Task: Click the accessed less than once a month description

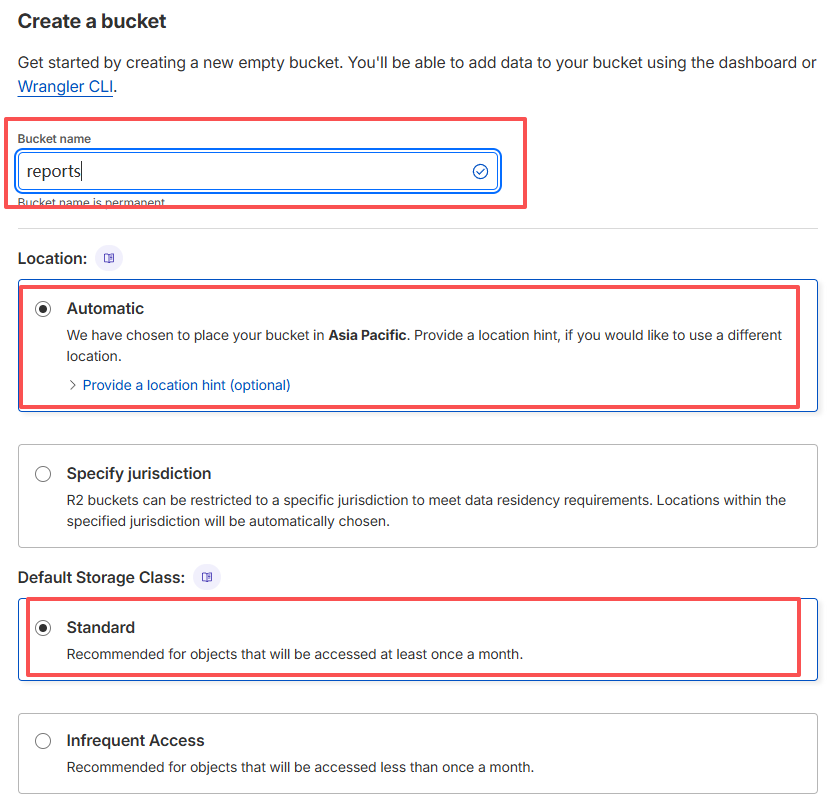Action: (300, 767)
